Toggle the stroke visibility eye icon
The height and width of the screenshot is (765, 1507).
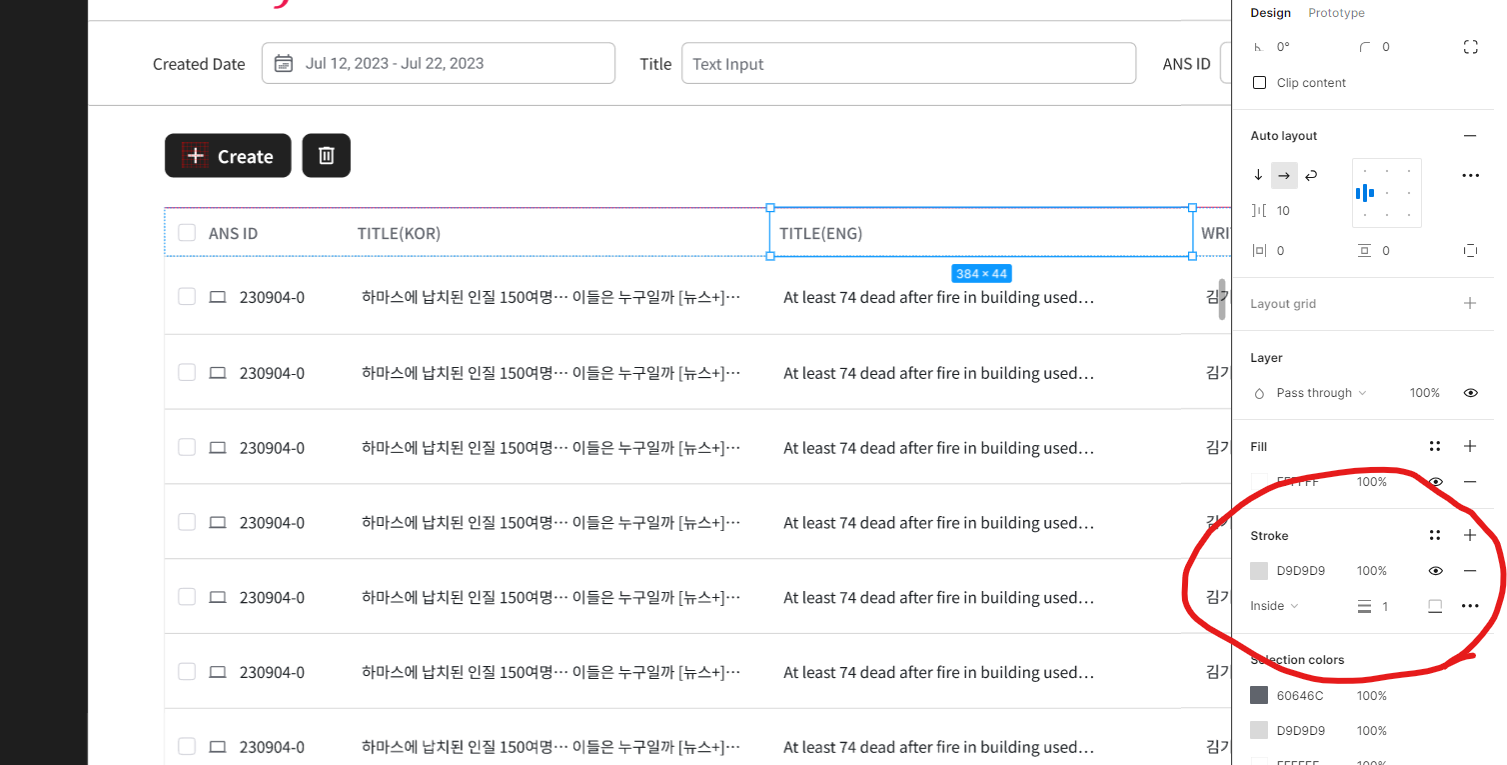1436,571
